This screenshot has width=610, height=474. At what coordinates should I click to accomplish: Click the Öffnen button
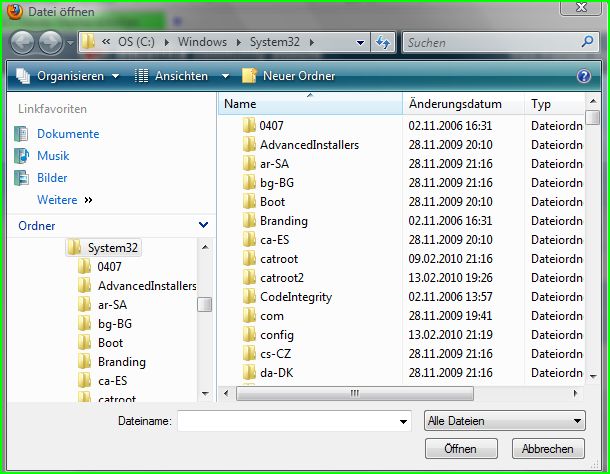point(459,449)
